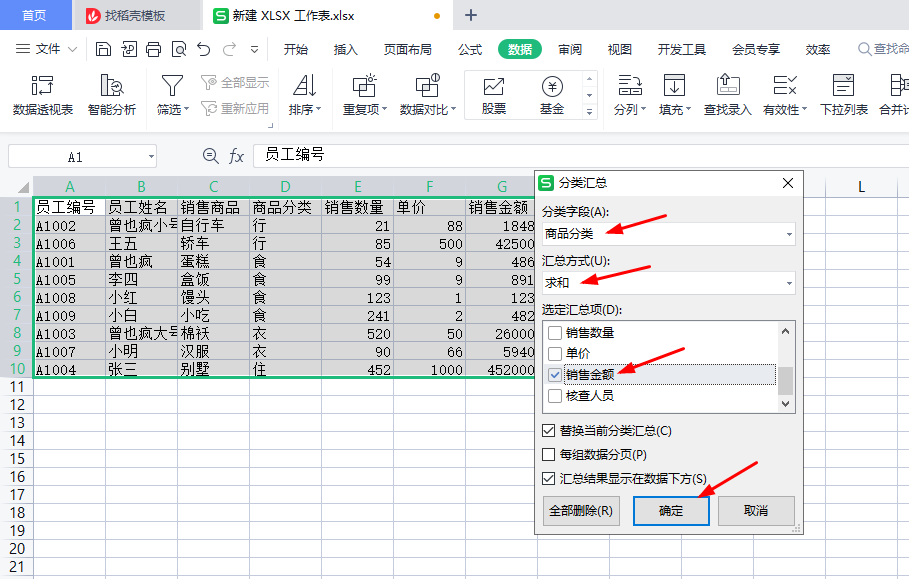Click the save icon in quick toolbar
909x579 pixels.
(103, 49)
